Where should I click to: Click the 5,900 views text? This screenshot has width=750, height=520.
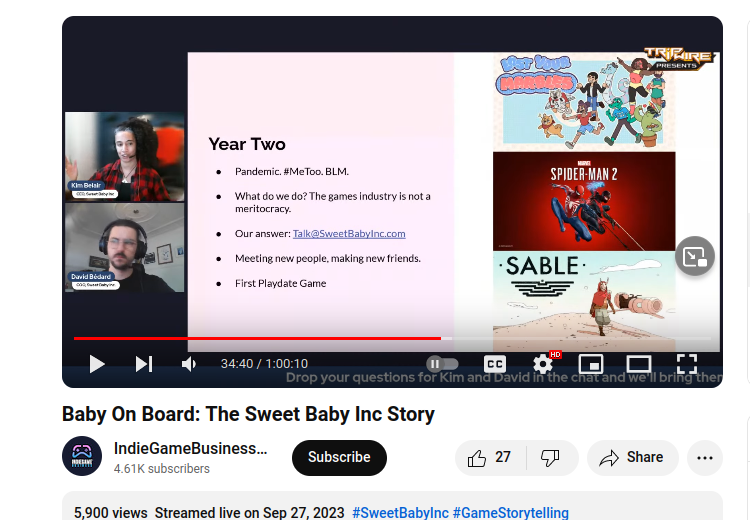pos(110,513)
